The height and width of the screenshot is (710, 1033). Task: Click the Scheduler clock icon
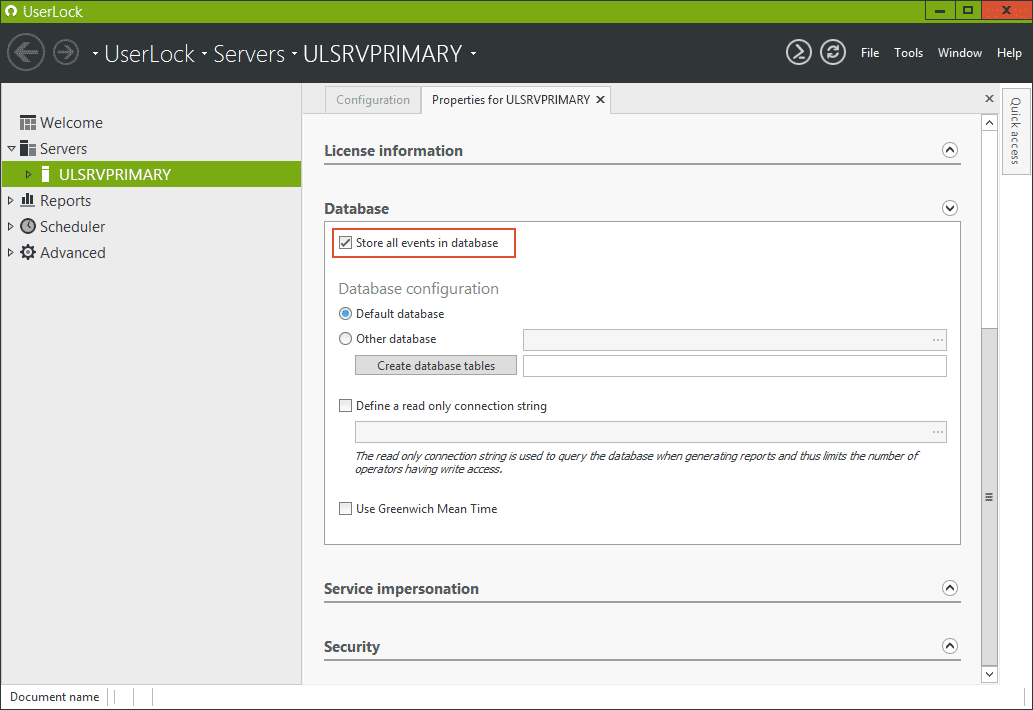click(x=28, y=227)
